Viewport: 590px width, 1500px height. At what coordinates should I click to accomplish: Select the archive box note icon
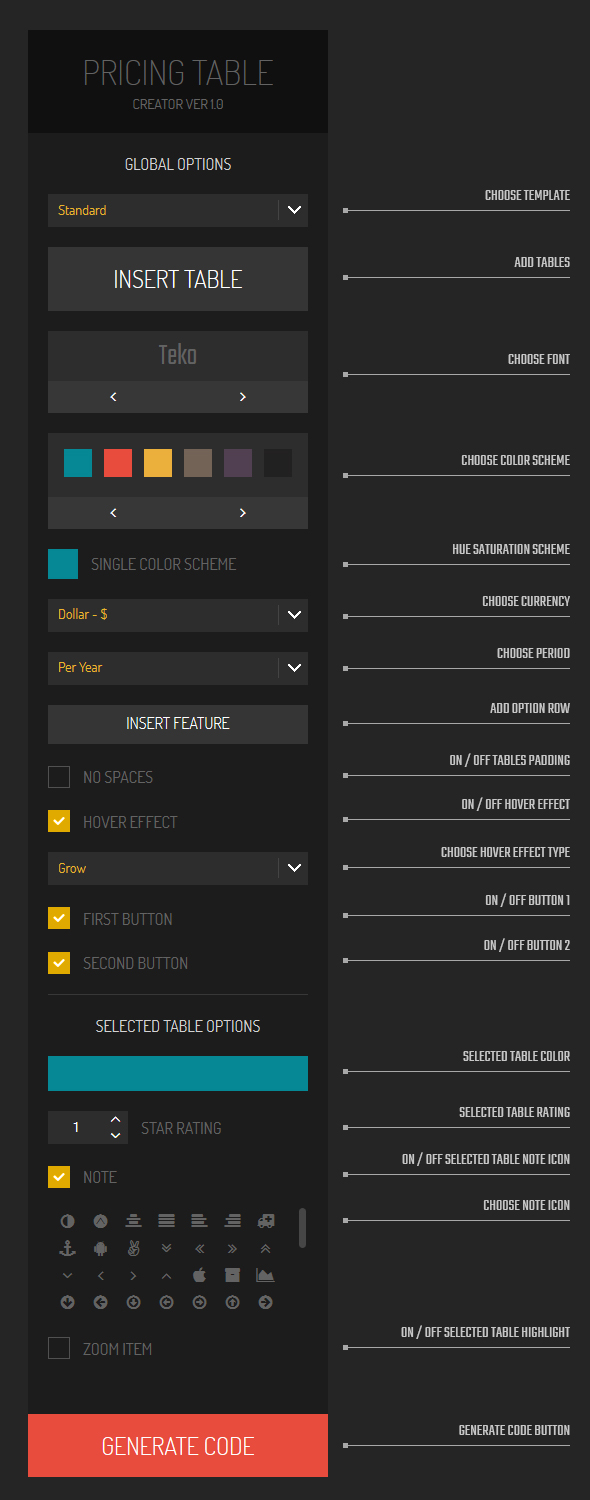click(x=232, y=1274)
